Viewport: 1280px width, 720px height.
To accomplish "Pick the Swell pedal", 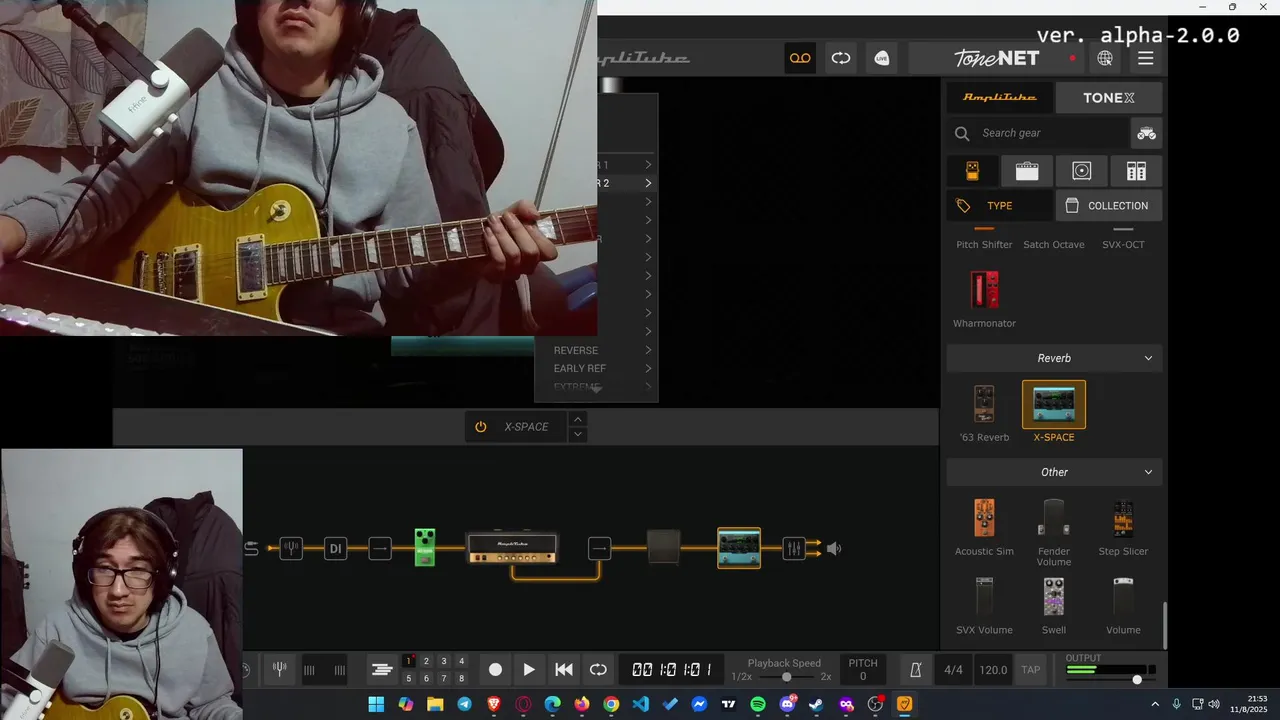I will point(1053,605).
